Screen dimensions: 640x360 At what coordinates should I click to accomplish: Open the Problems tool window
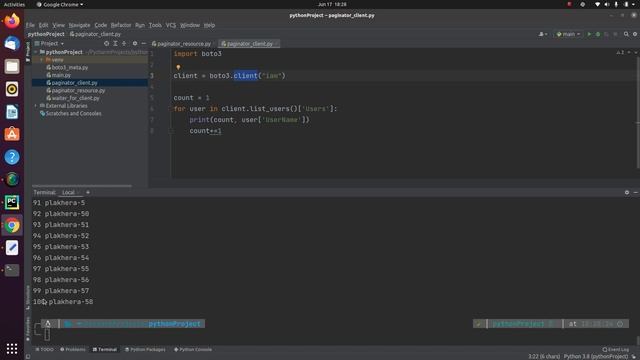(73, 349)
